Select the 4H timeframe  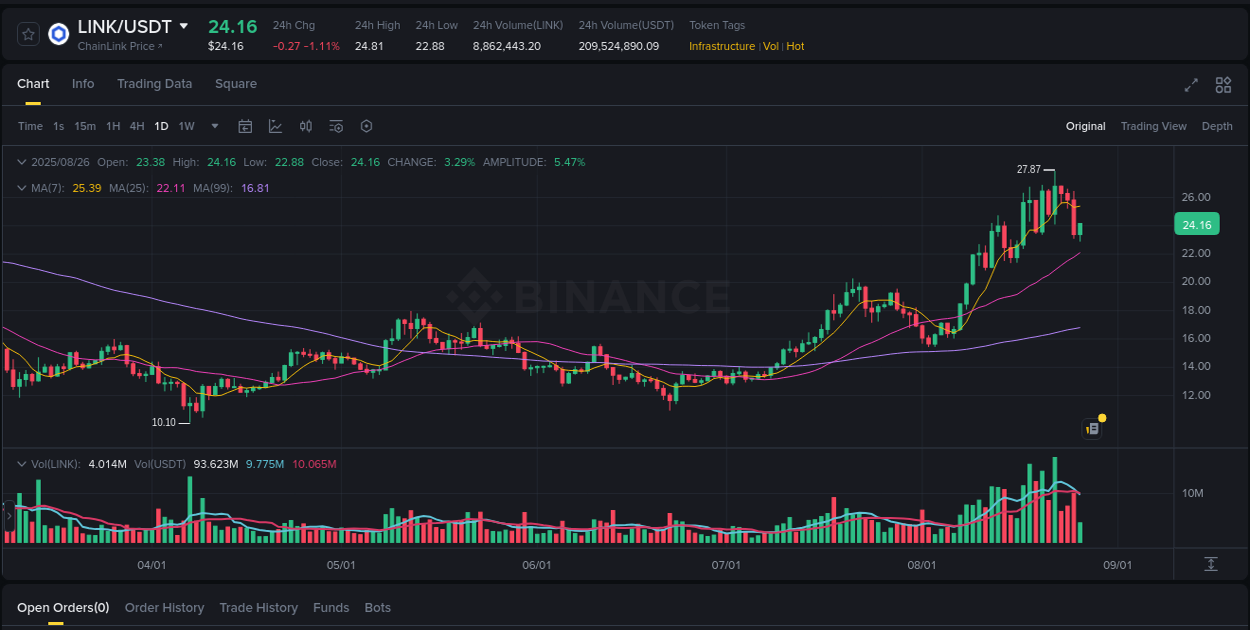click(136, 126)
